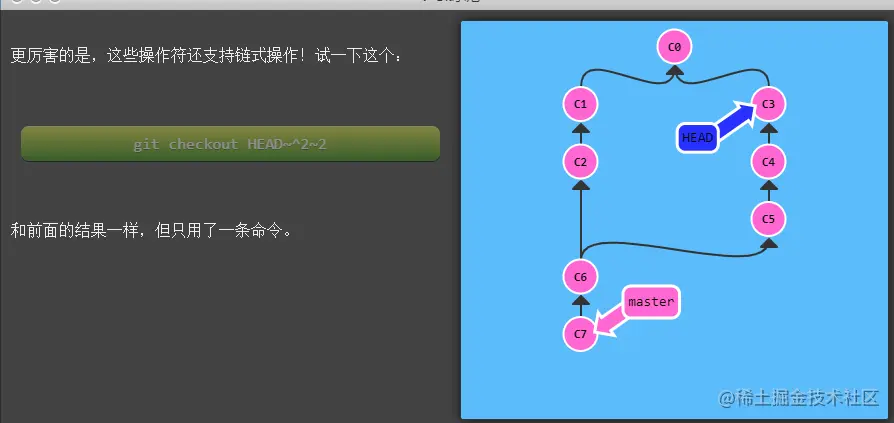The width and height of the screenshot is (894, 423).
Task: Select the C7 commit node
Action: coord(580,335)
